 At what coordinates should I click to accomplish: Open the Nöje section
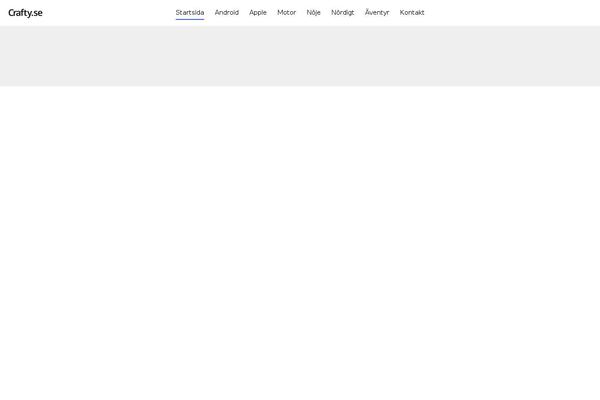tap(313, 13)
